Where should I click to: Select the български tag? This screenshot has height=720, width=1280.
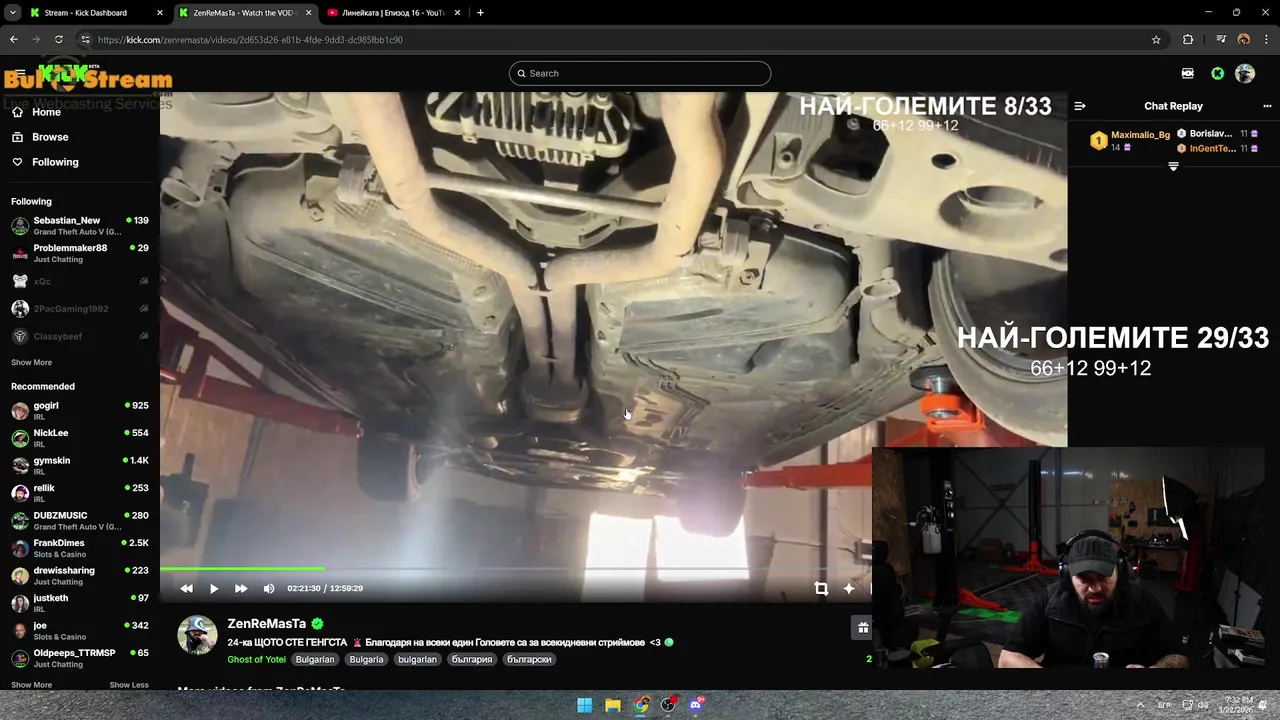[529, 659]
